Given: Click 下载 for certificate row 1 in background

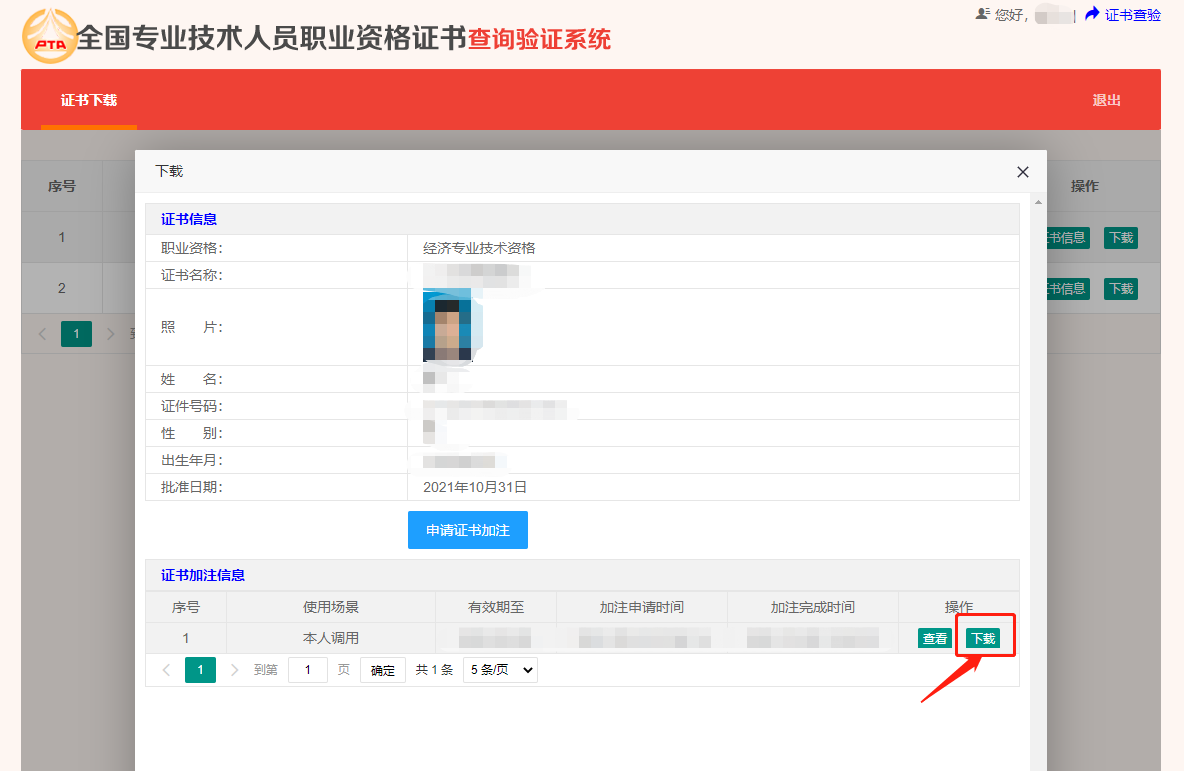Looking at the screenshot, I should [x=1120, y=238].
